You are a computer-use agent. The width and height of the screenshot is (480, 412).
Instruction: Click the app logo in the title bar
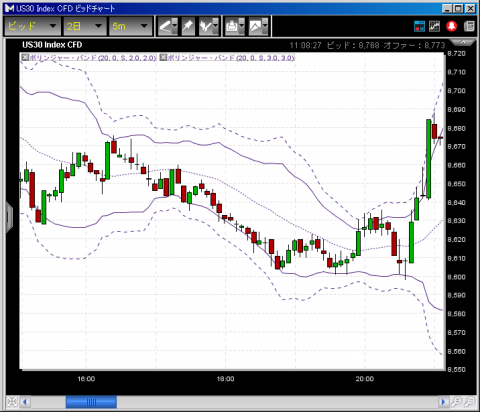pos(10,8)
